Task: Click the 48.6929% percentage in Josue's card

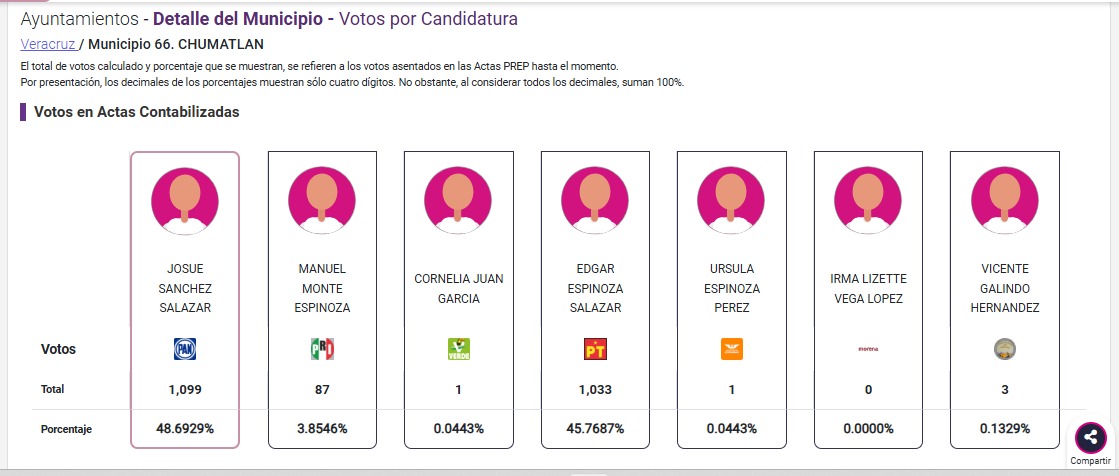Action: click(185, 428)
